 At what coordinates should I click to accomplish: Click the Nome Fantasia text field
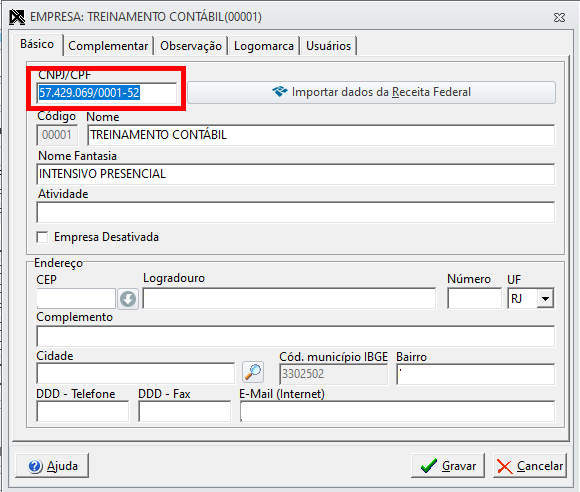[296, 174]
